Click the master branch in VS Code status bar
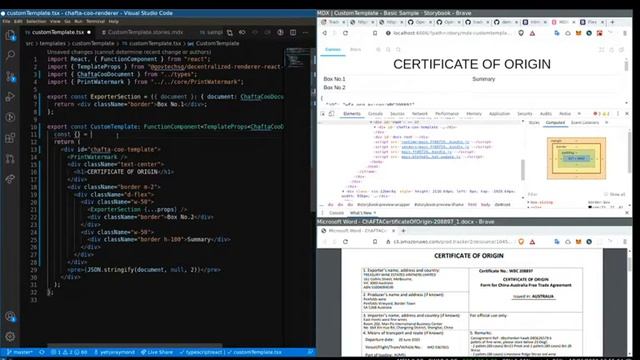The height and width of the screenshot is (360, 640). [20, 352]
